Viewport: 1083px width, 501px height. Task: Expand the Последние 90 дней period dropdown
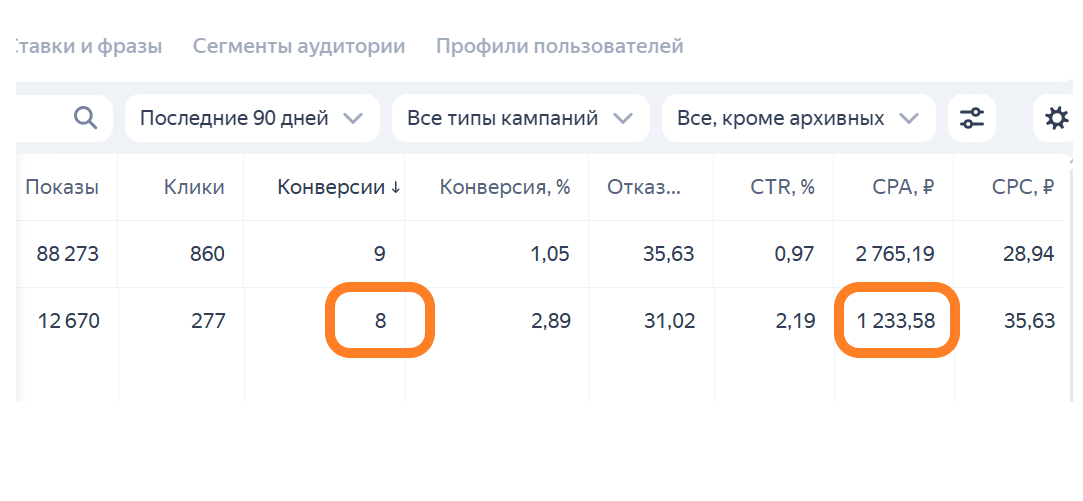(251, 118)
